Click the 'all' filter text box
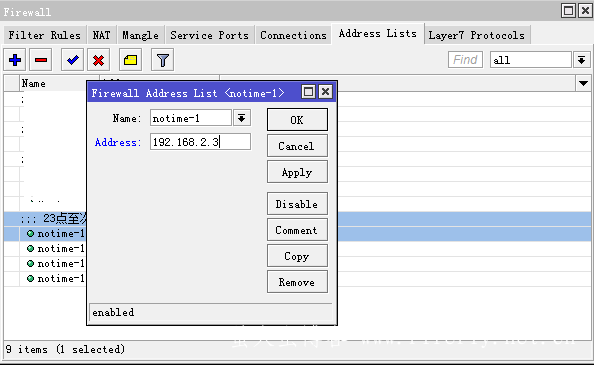 coord(530,60)
